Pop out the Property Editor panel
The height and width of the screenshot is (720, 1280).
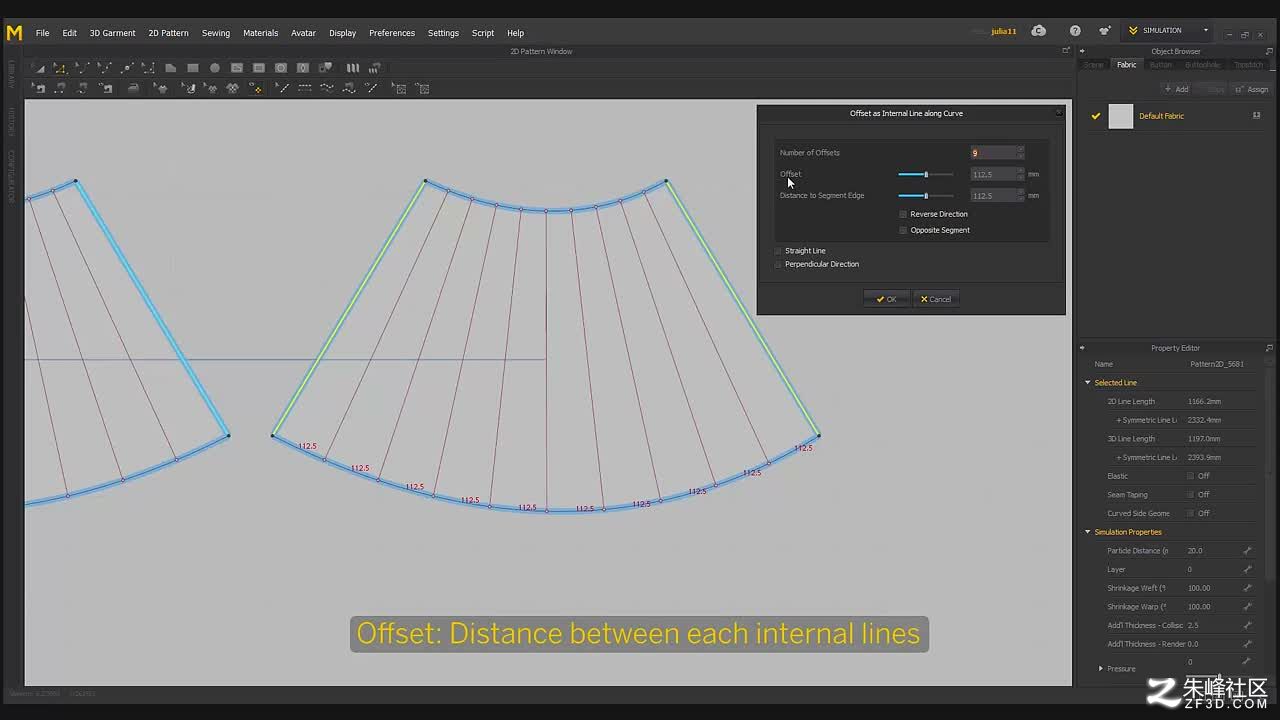point(1270,348)
